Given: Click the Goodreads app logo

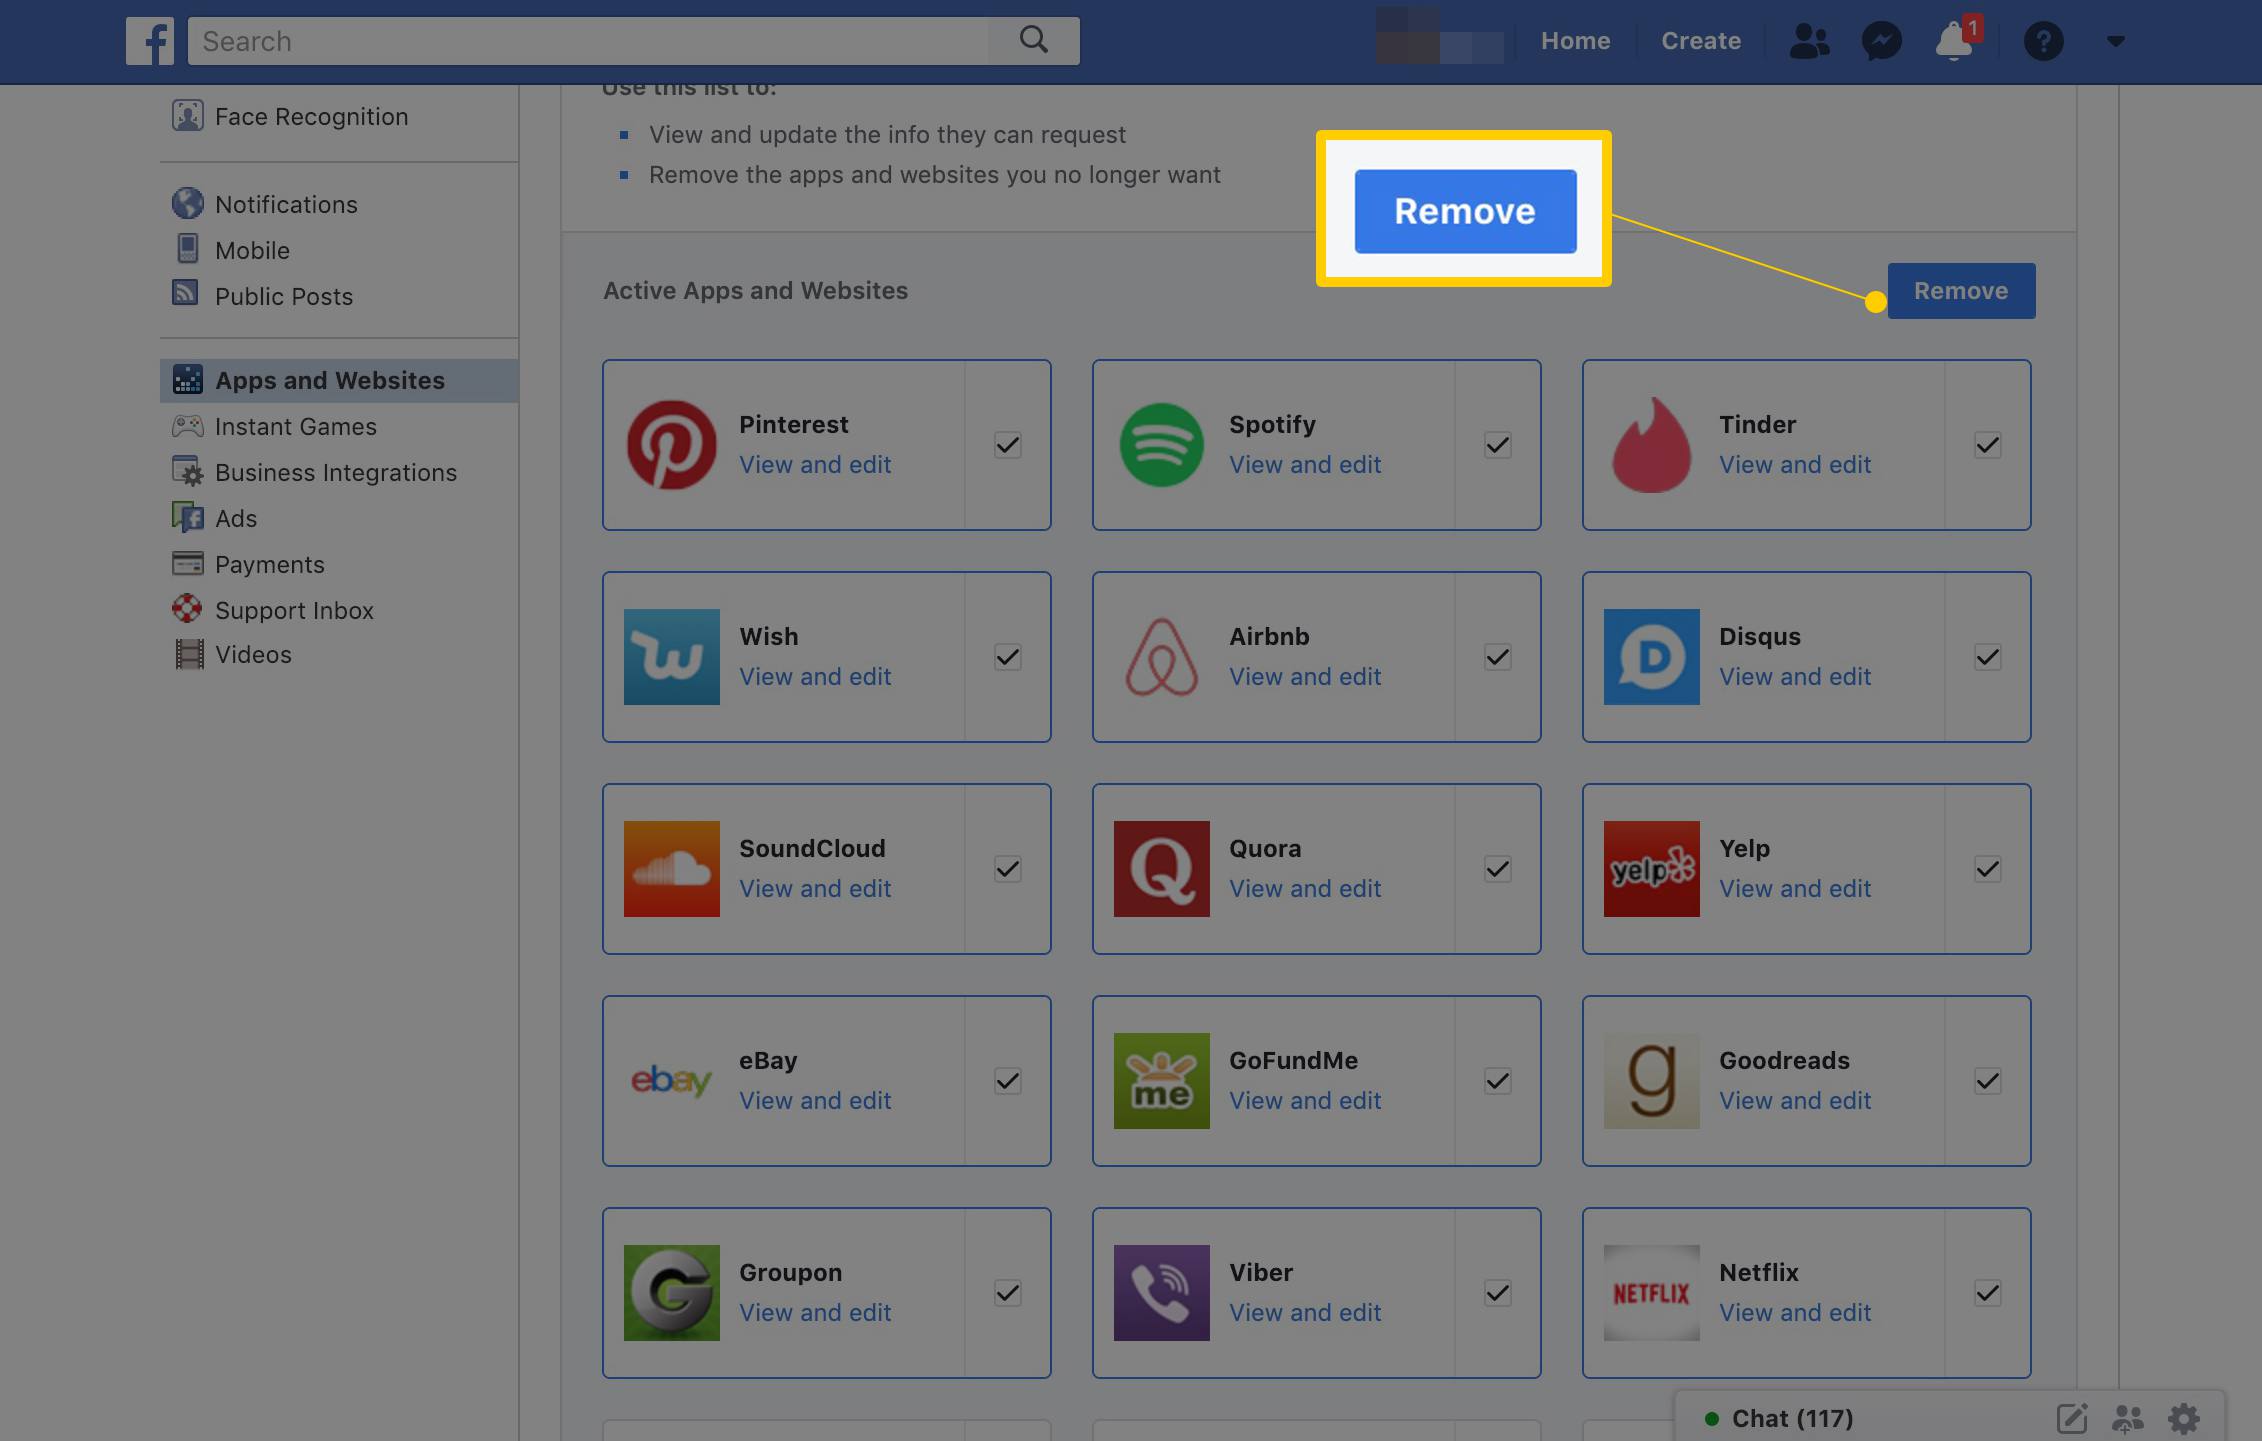Looking at the screenshot, I should pos(1652,1081).
